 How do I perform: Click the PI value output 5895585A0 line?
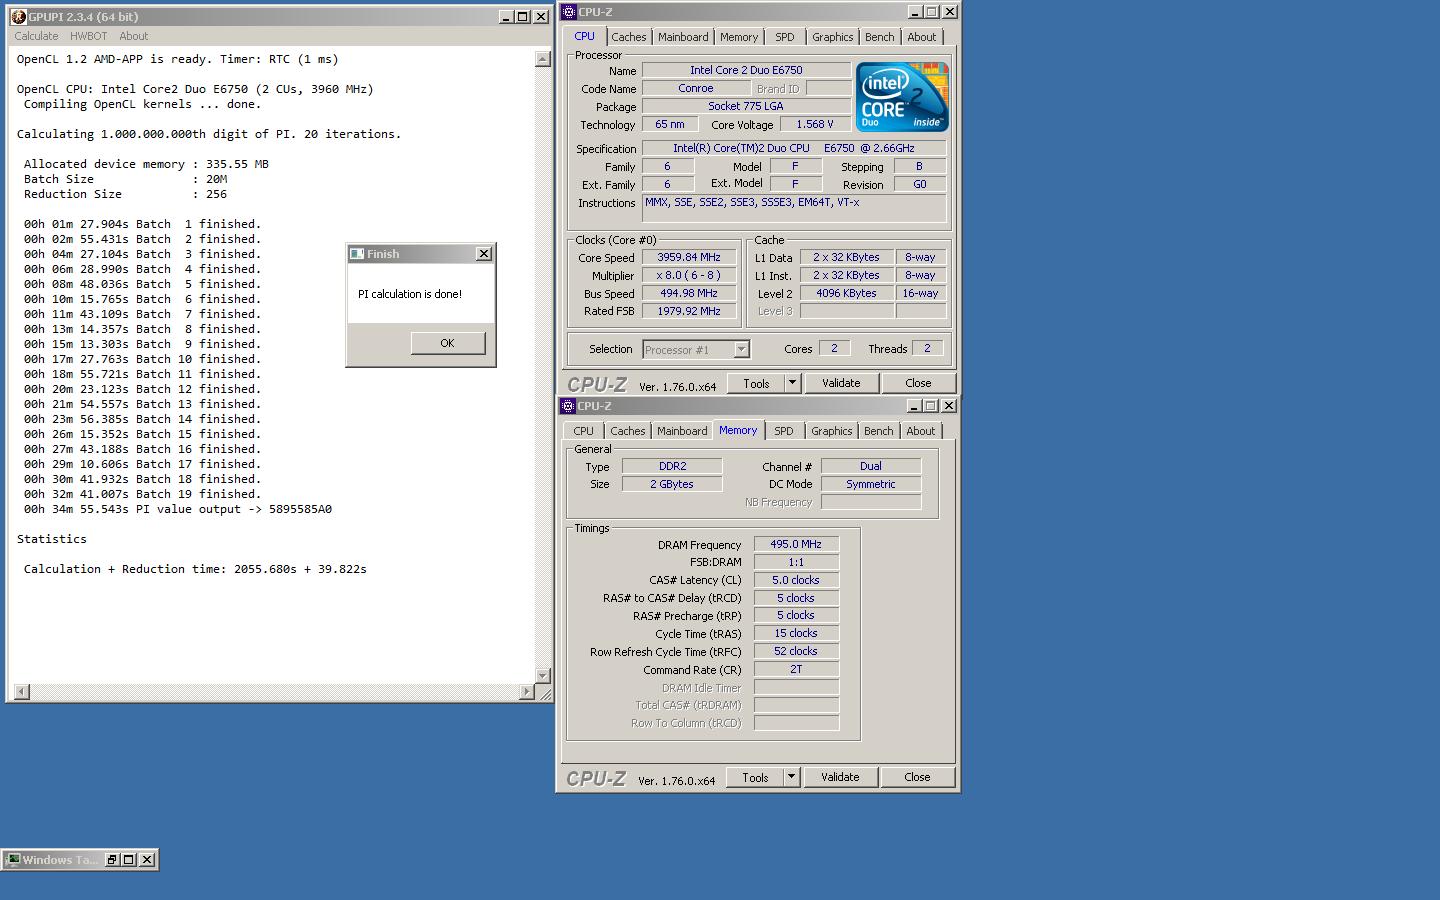178,509
